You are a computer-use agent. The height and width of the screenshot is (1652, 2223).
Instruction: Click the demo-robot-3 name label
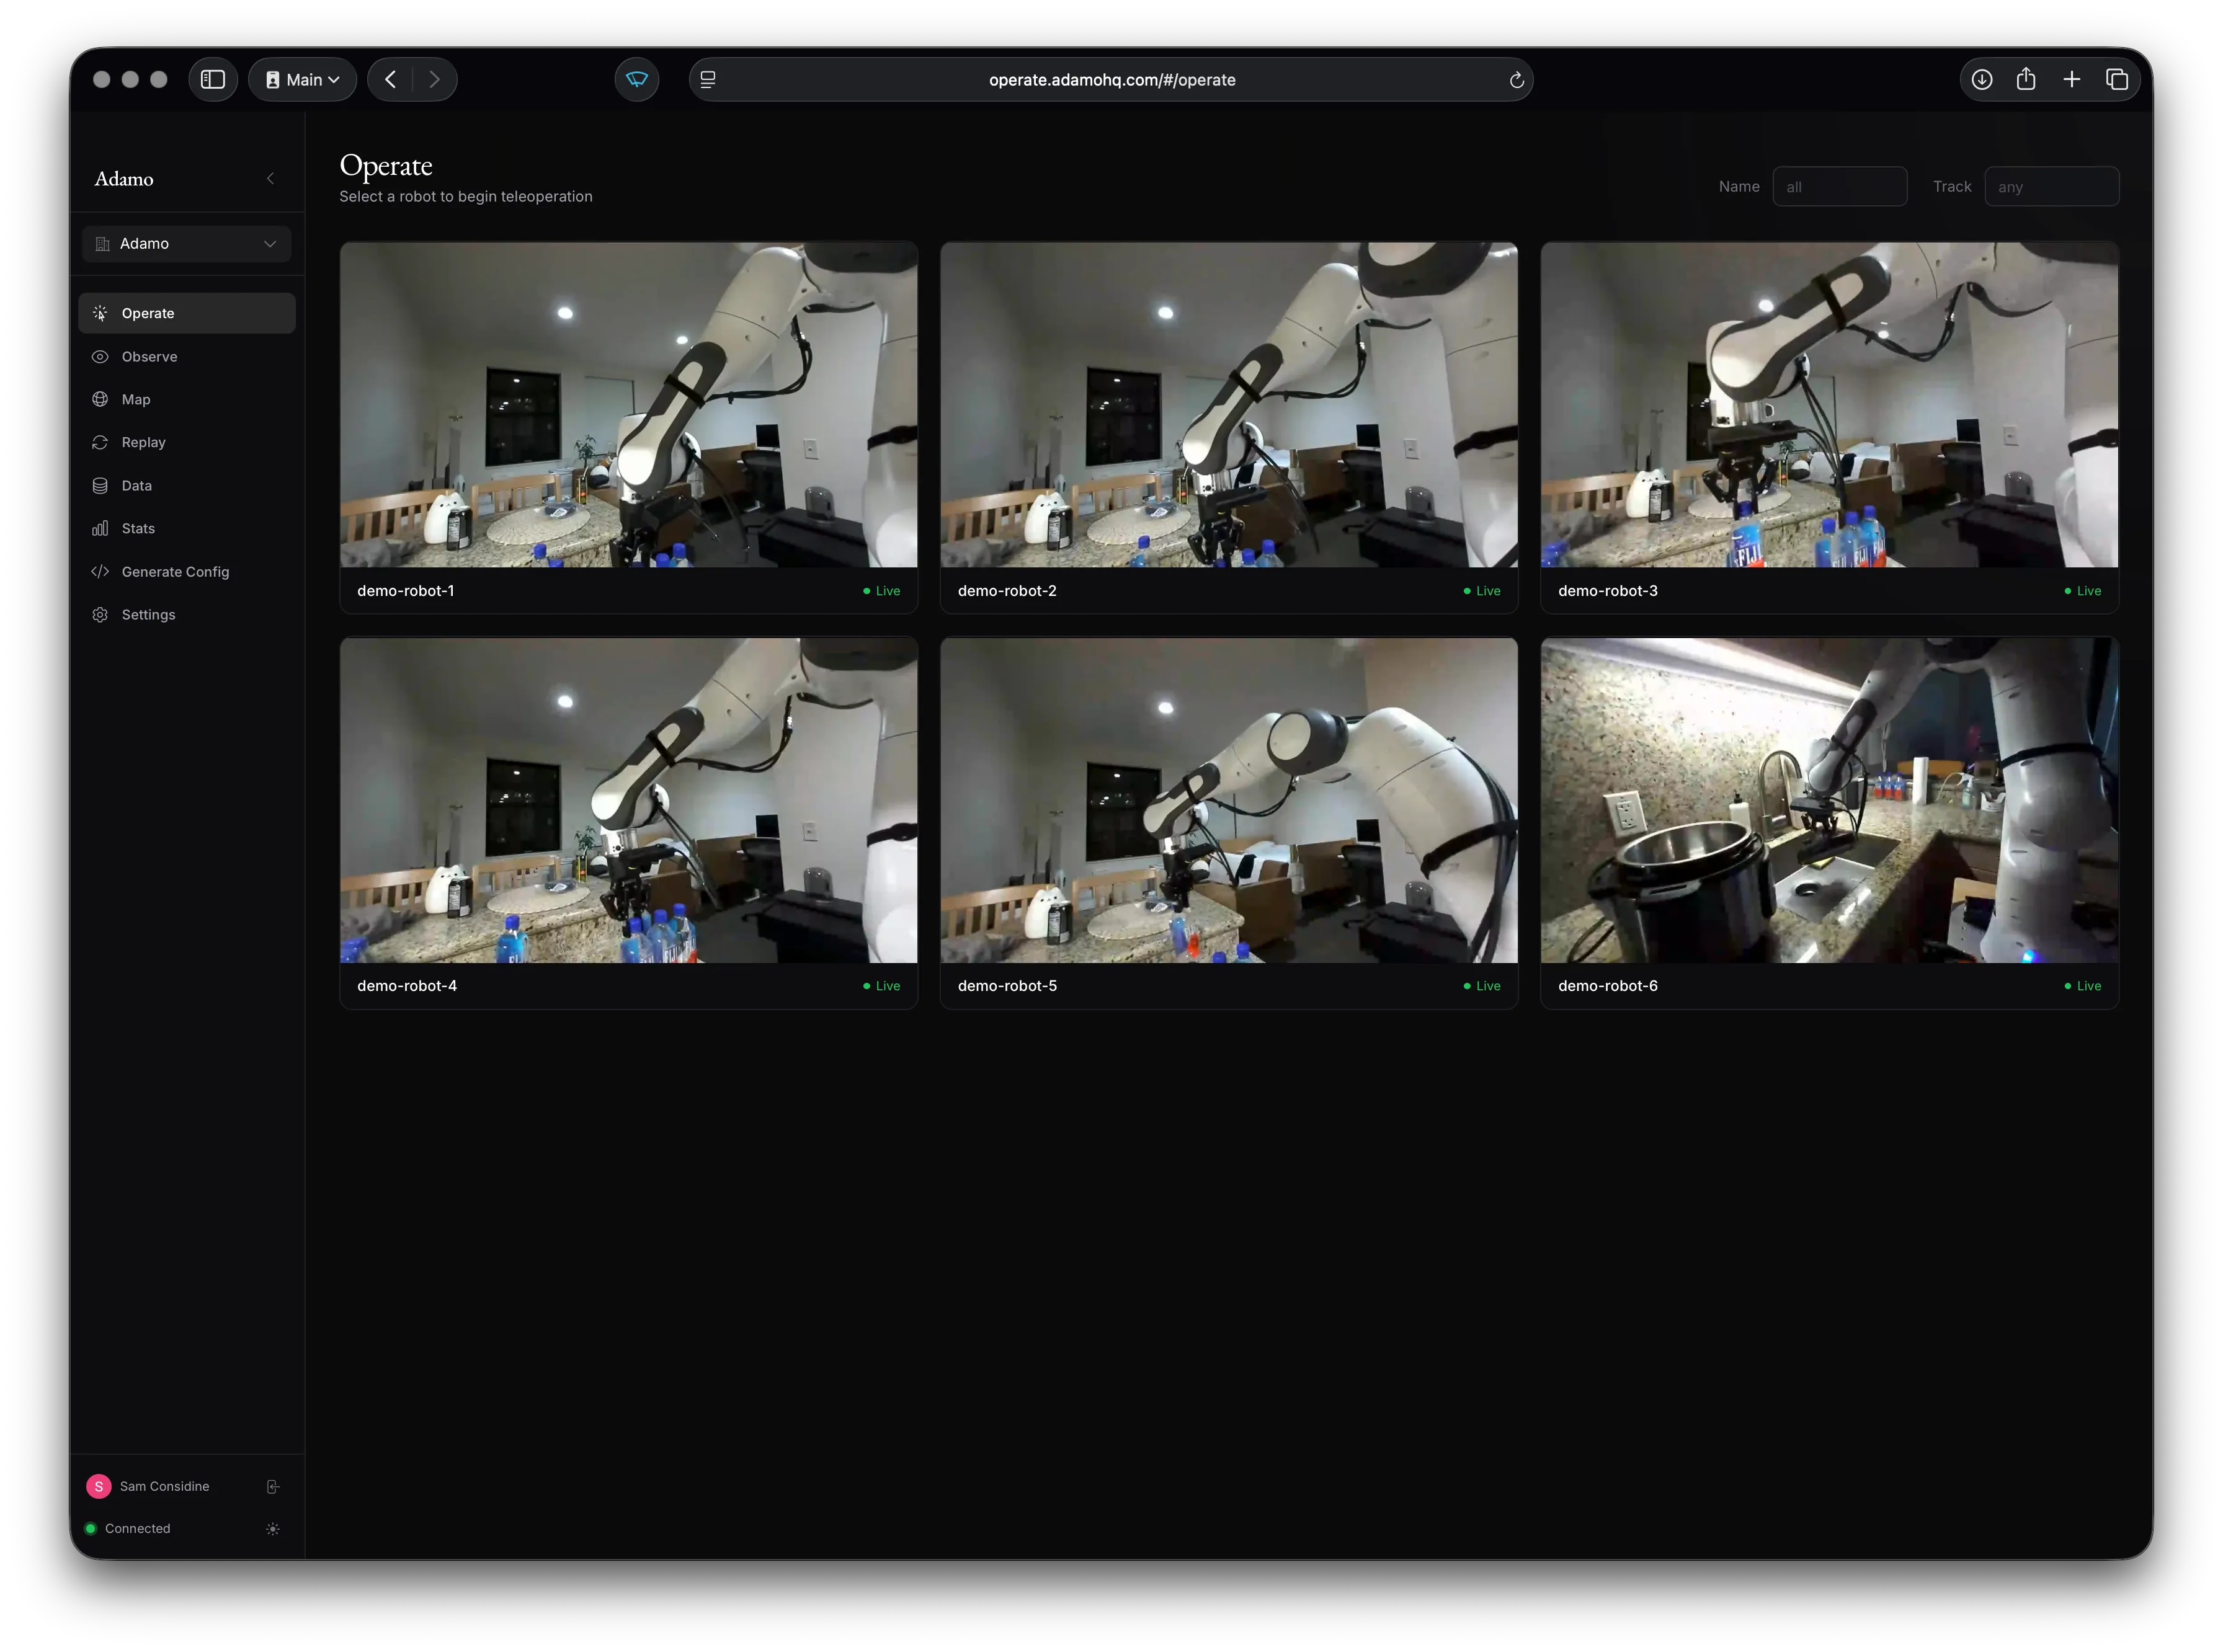[x=1607, y=590]
